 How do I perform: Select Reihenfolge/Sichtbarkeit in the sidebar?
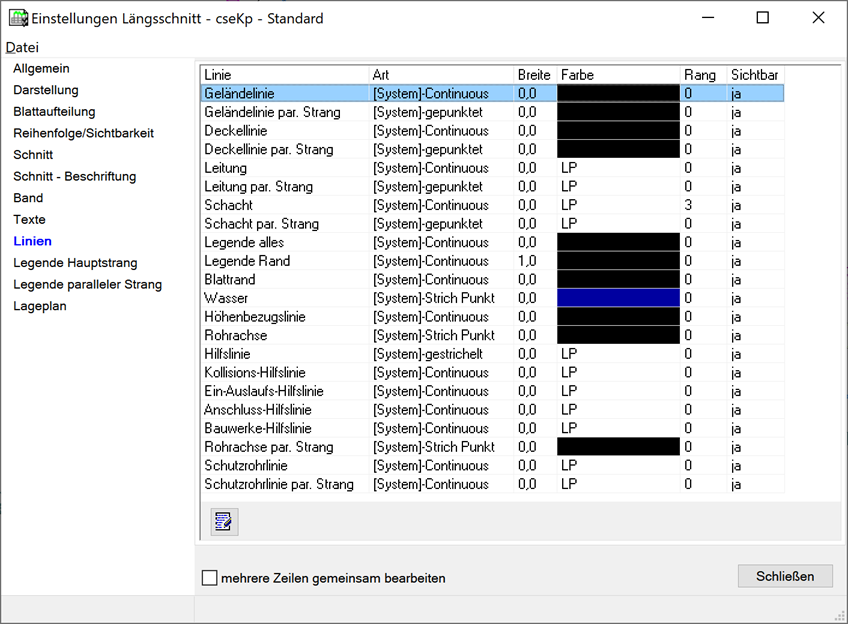pyautogui.click(x=83, y=133)
